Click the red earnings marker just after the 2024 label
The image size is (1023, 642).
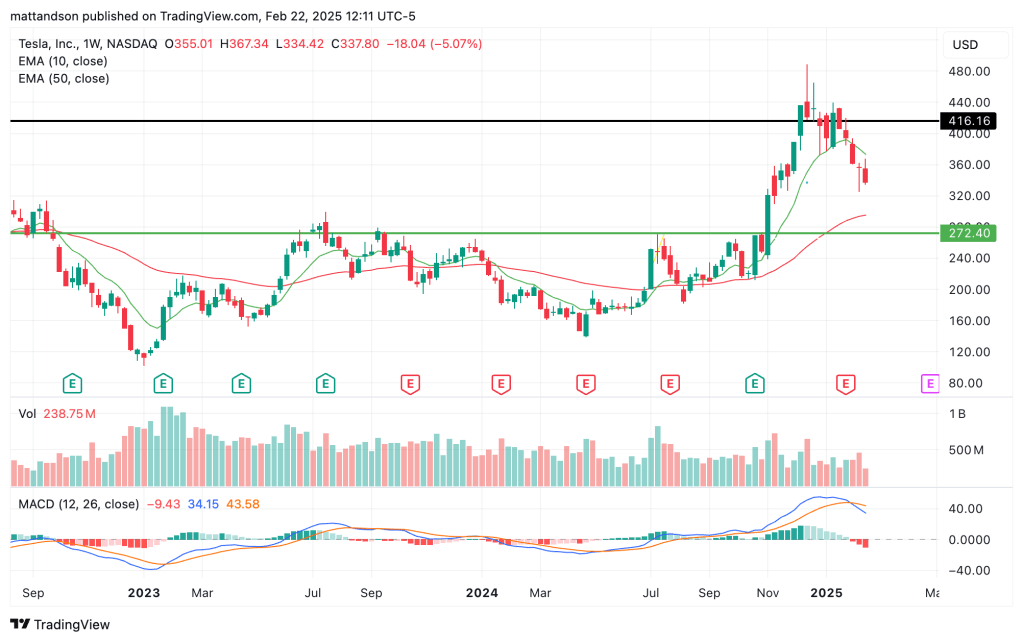[x=500, y=383]
